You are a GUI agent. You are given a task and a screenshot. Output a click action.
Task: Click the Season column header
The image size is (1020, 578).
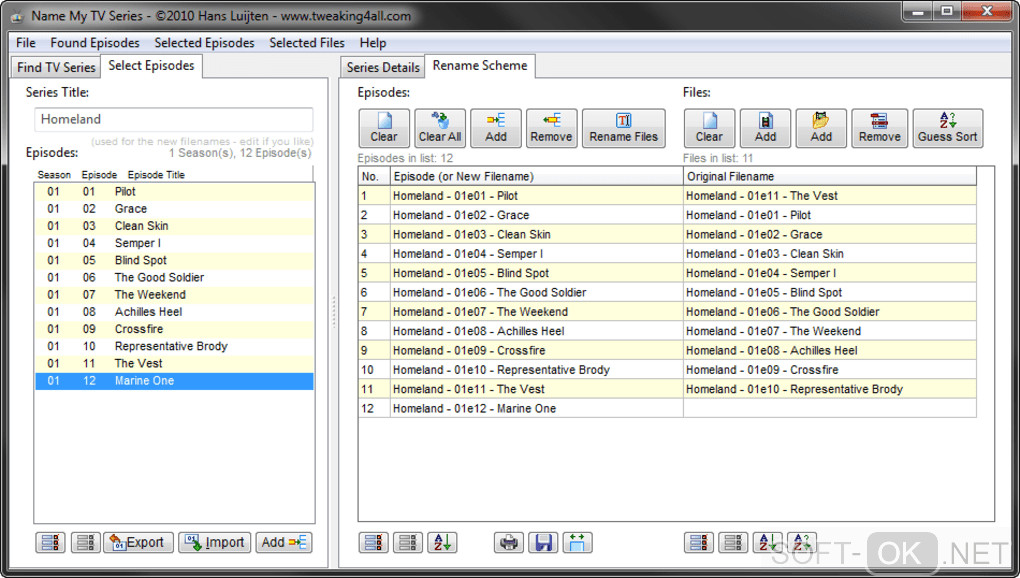(x=54, y=175)
